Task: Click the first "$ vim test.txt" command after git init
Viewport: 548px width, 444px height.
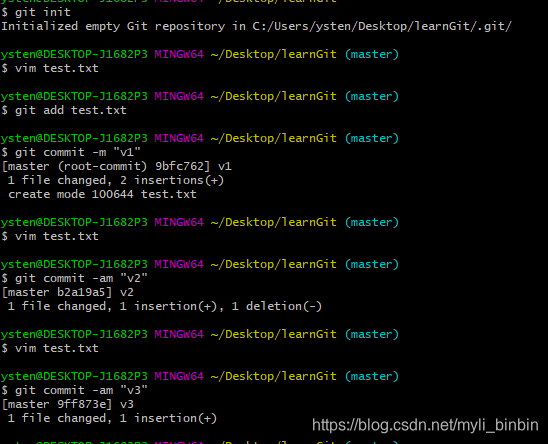Action: (50, 68)
